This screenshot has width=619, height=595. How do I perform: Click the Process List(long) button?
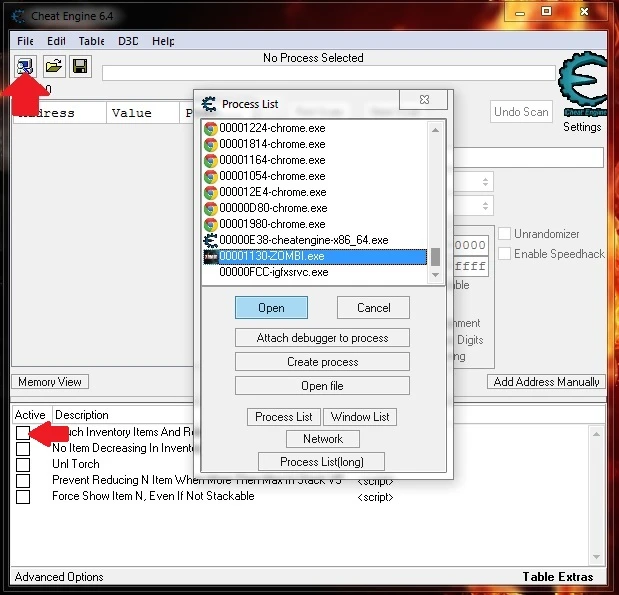coord(321,462)
